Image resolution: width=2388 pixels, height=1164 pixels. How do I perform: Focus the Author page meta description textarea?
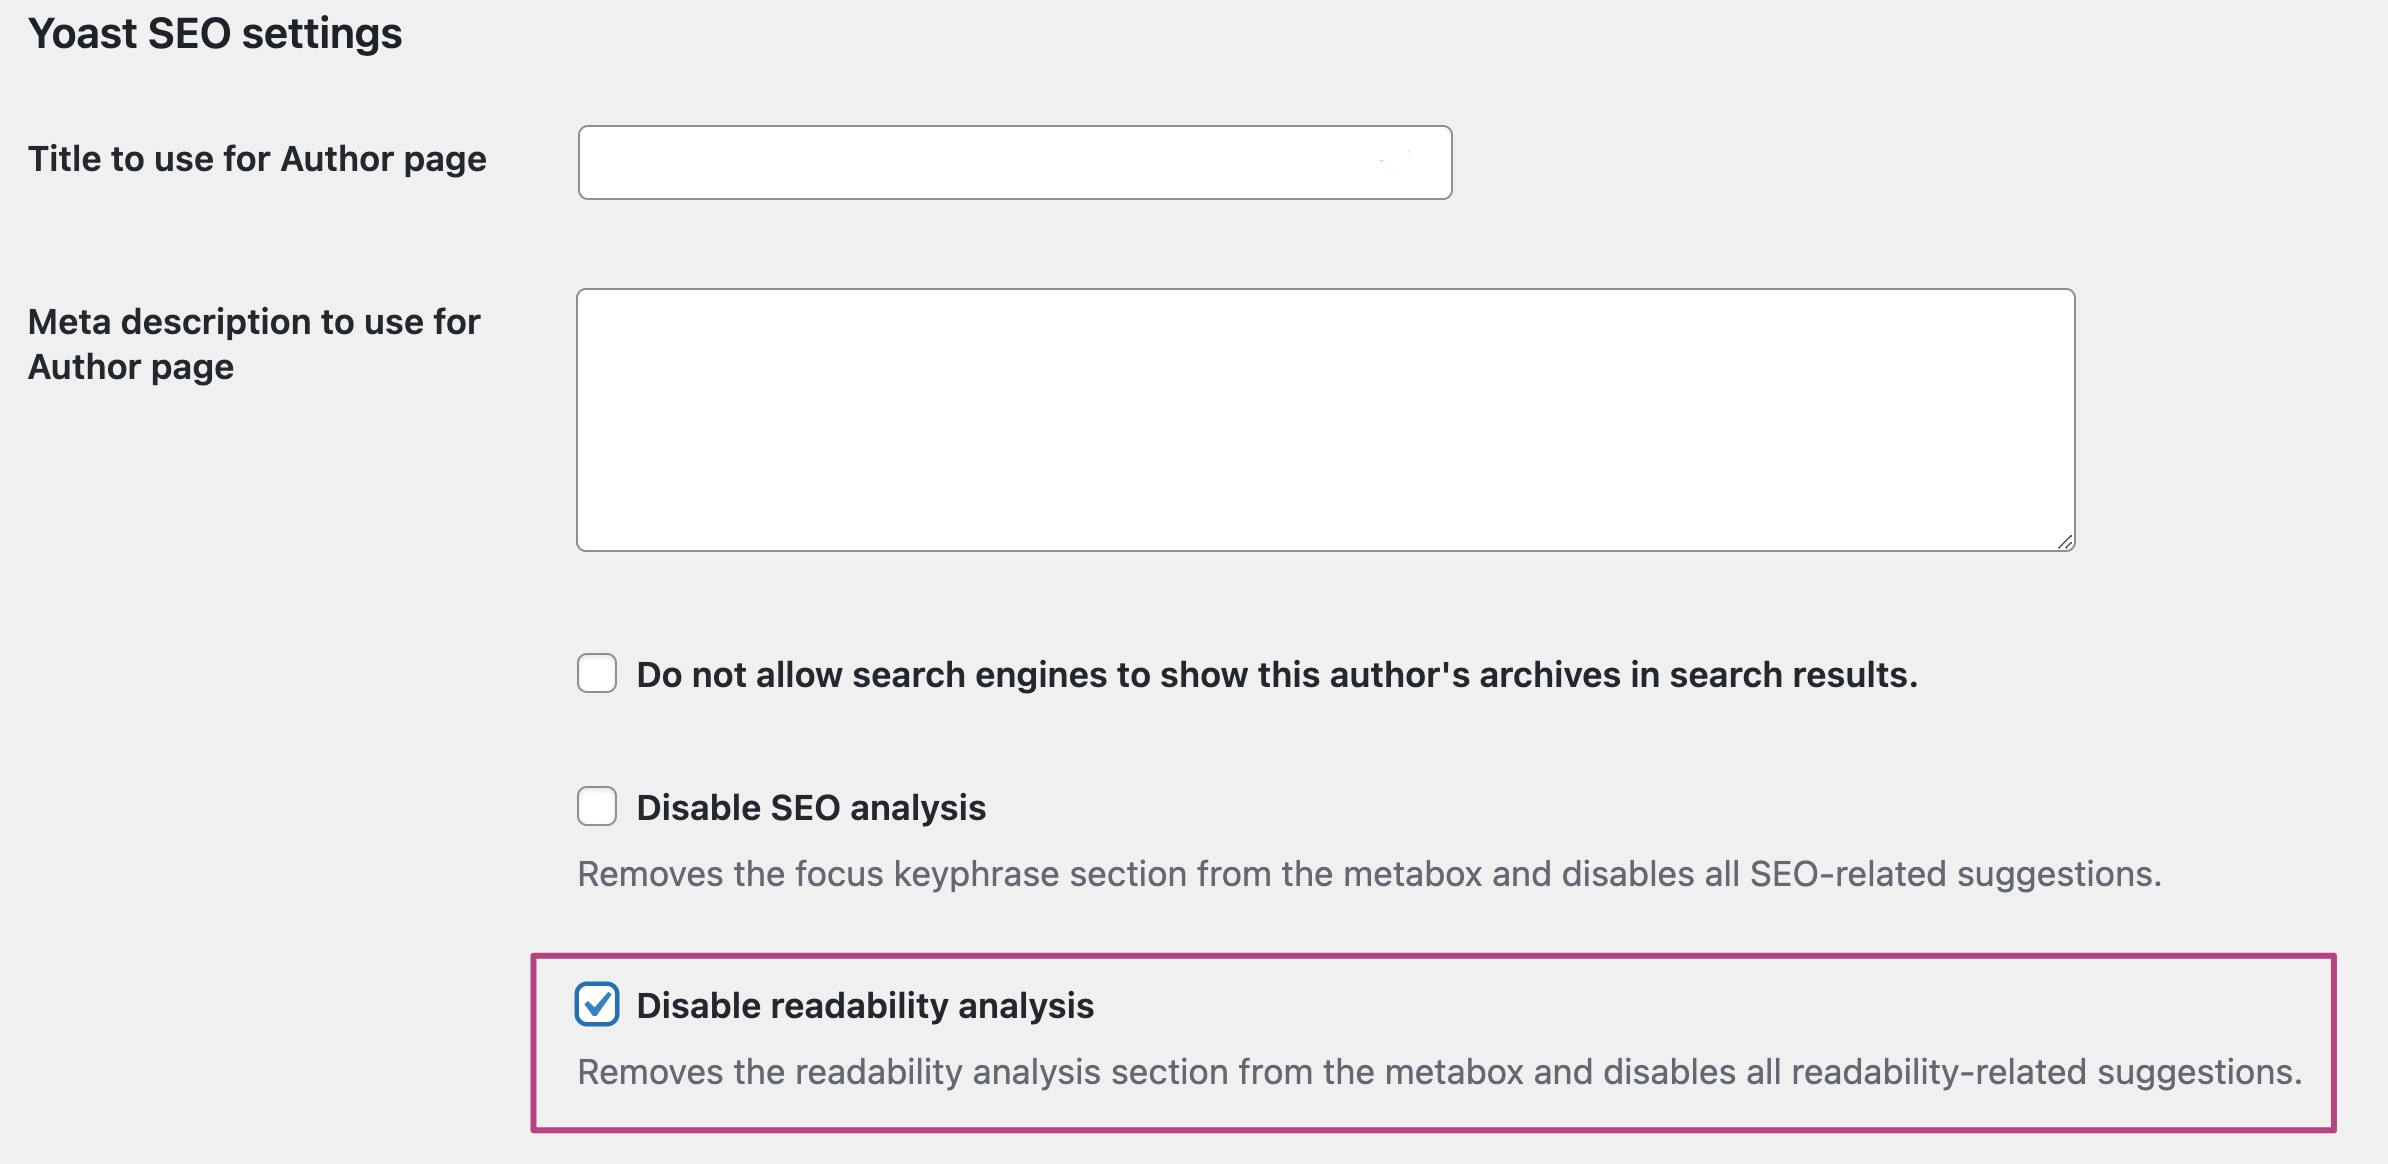[x=1325, y=420]
